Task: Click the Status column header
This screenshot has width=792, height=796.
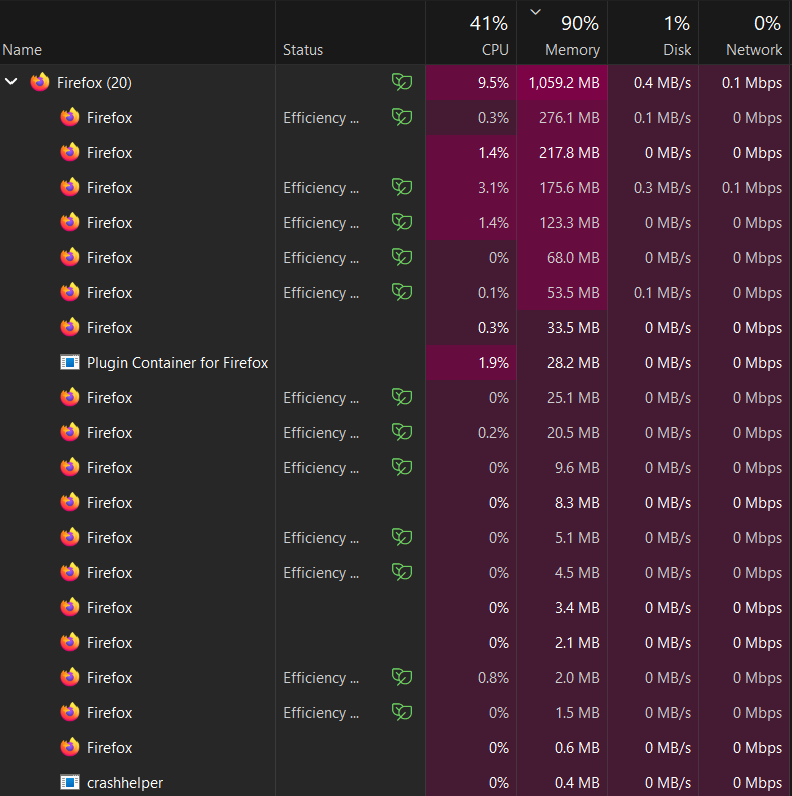Action: [303, 49]
